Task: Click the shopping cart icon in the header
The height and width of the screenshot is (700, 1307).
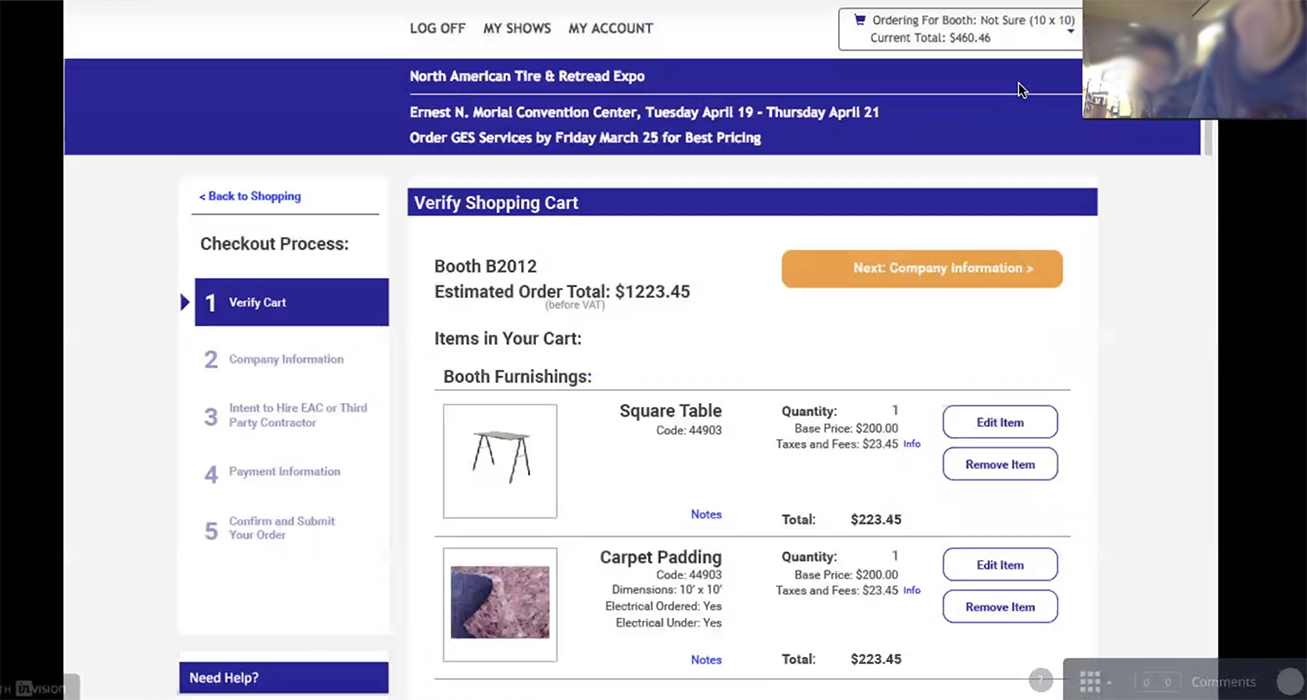Action: pos(859,19)
